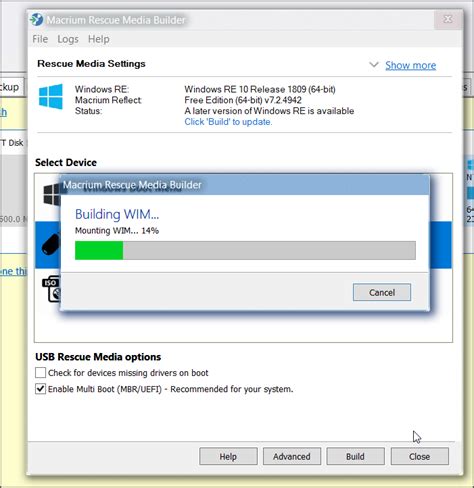Cancel the Building WIM operation

tap(382, 292)
